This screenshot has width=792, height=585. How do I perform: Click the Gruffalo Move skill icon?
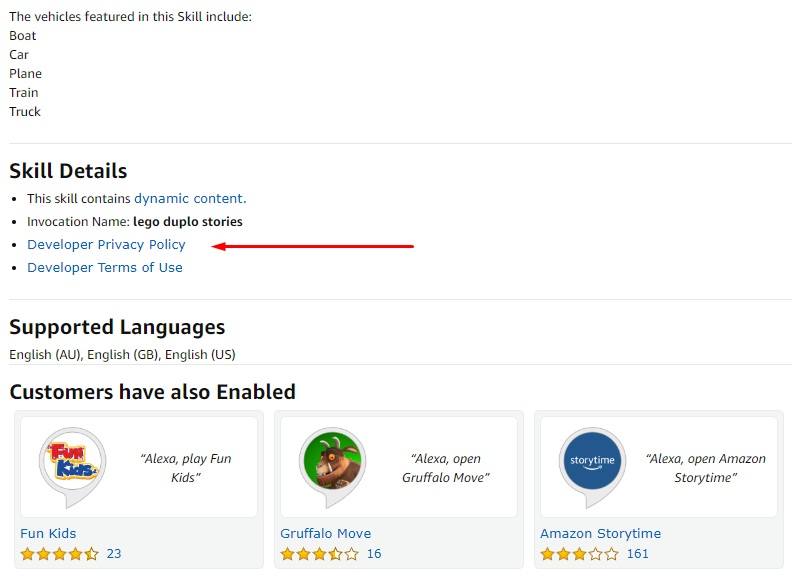[332, 466]
